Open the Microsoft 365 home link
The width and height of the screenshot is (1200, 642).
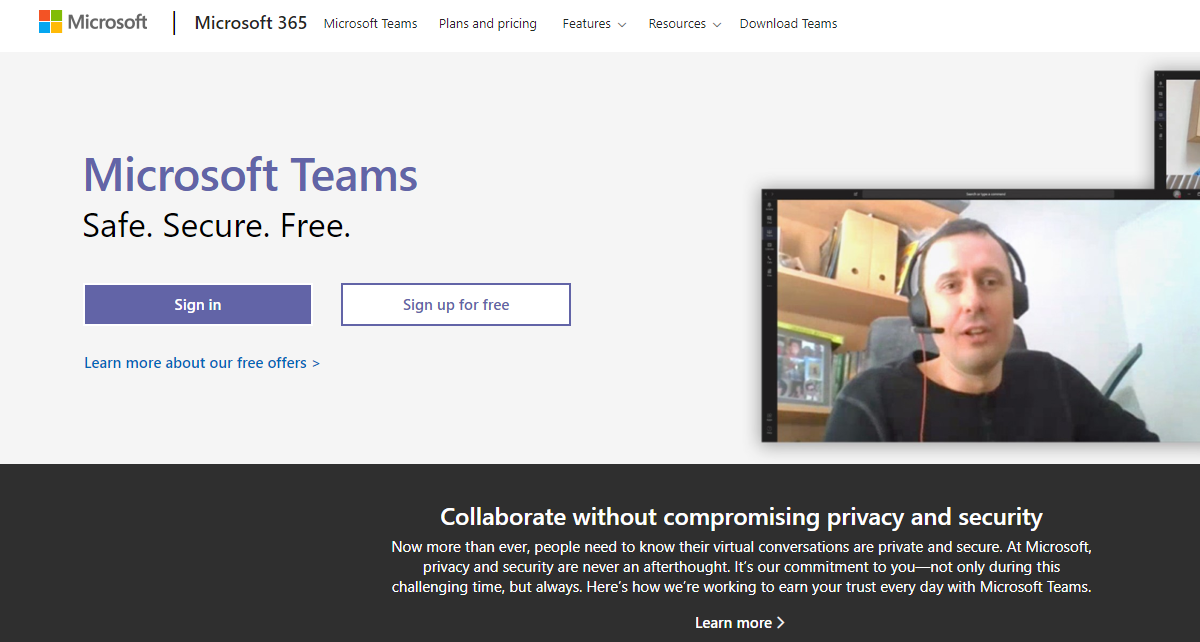click(251, 23)
